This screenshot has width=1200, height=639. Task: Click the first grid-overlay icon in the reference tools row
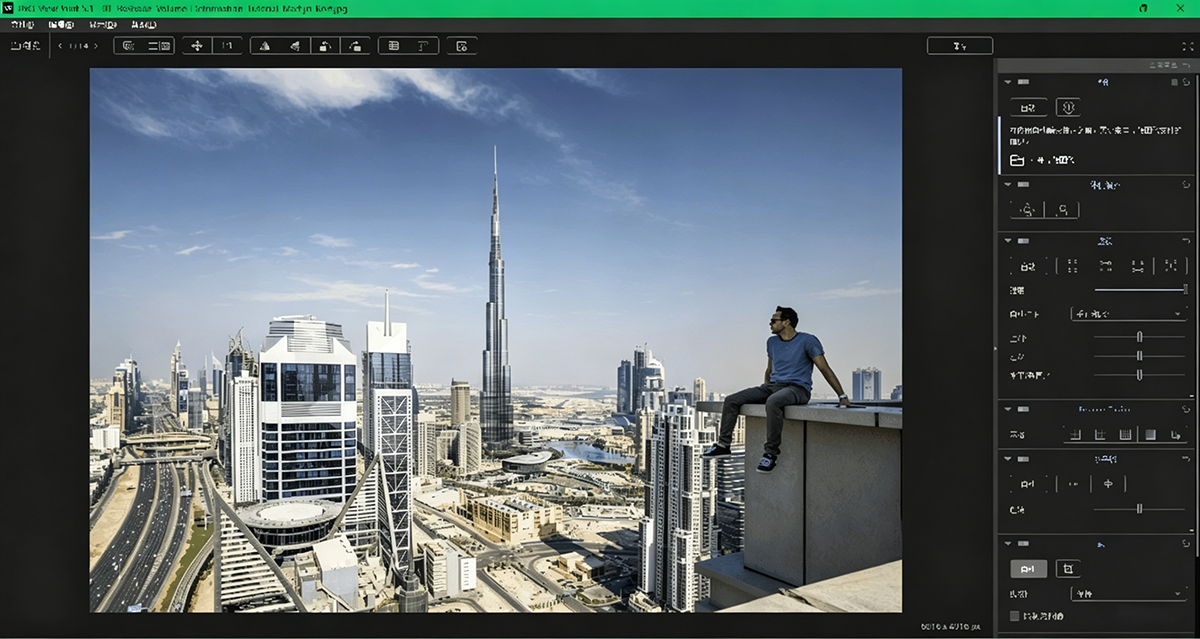click(1076, 434)
